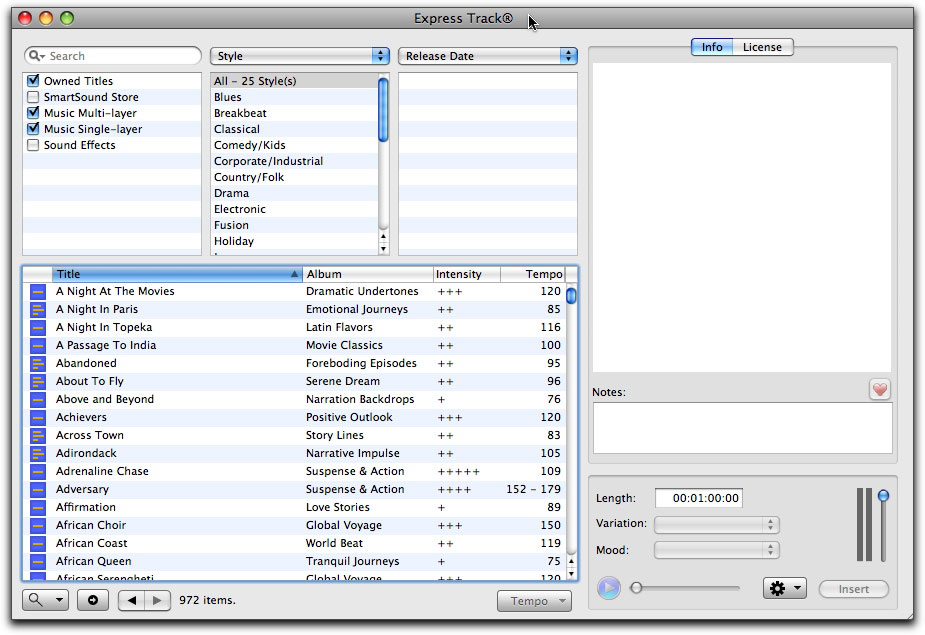Viewport: 925px width, 635px height.
Task: Click inside the Search field
Action: pos(113,56)
